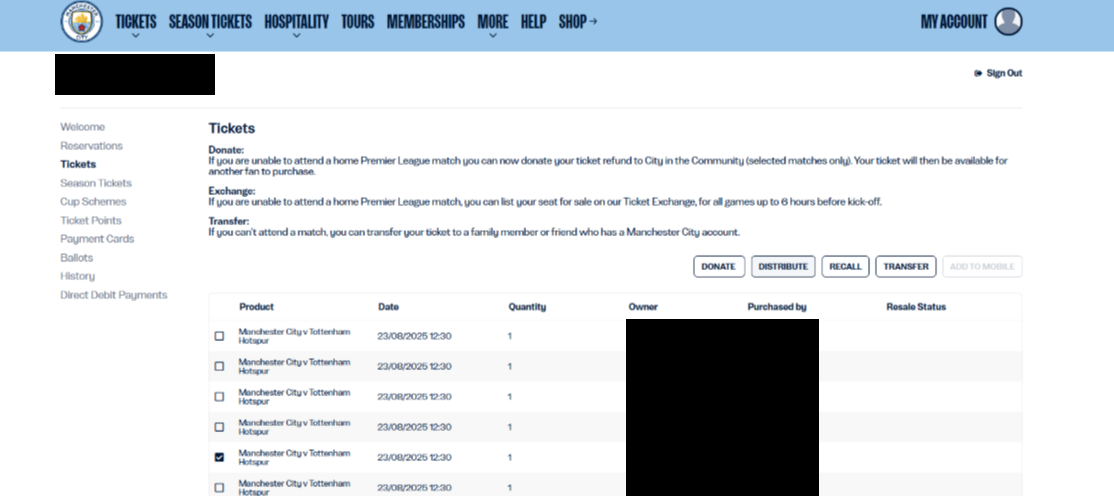The height and width of the screenshot is (496, 1114).
Task: Expand the Hospitality dropdown chevron
Action: pyautogui.click(x=296, y=35)
